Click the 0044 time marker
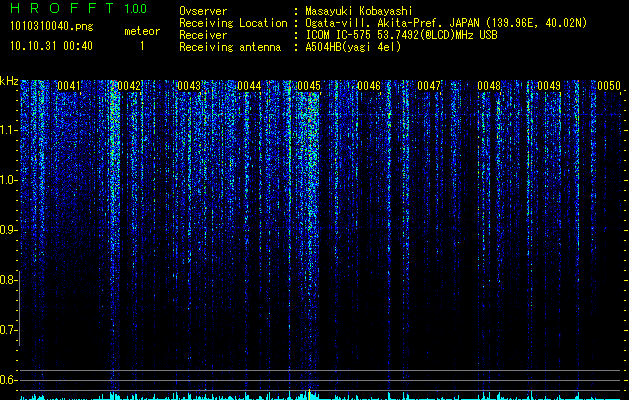The image size is (629, 400). 249,86
